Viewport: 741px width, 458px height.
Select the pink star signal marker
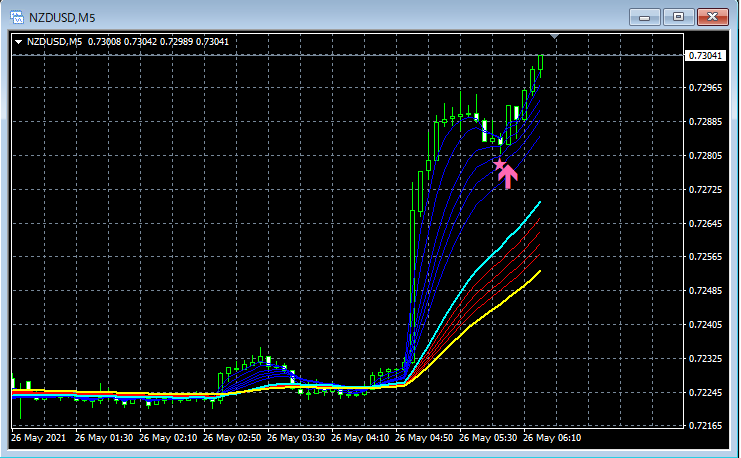point(499,164)
